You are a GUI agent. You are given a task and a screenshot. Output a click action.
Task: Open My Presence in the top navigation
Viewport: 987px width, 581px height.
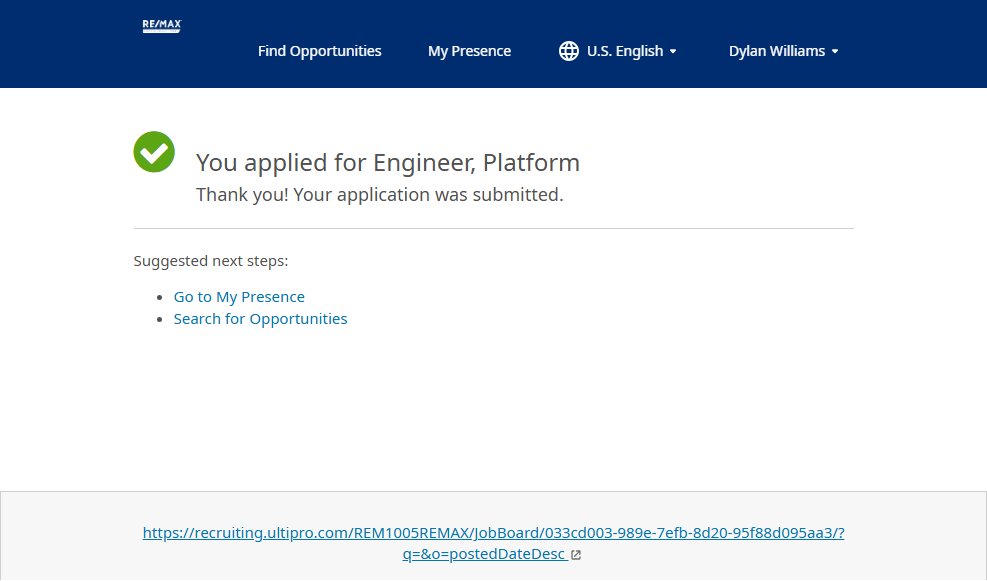(x=469, y=51)
